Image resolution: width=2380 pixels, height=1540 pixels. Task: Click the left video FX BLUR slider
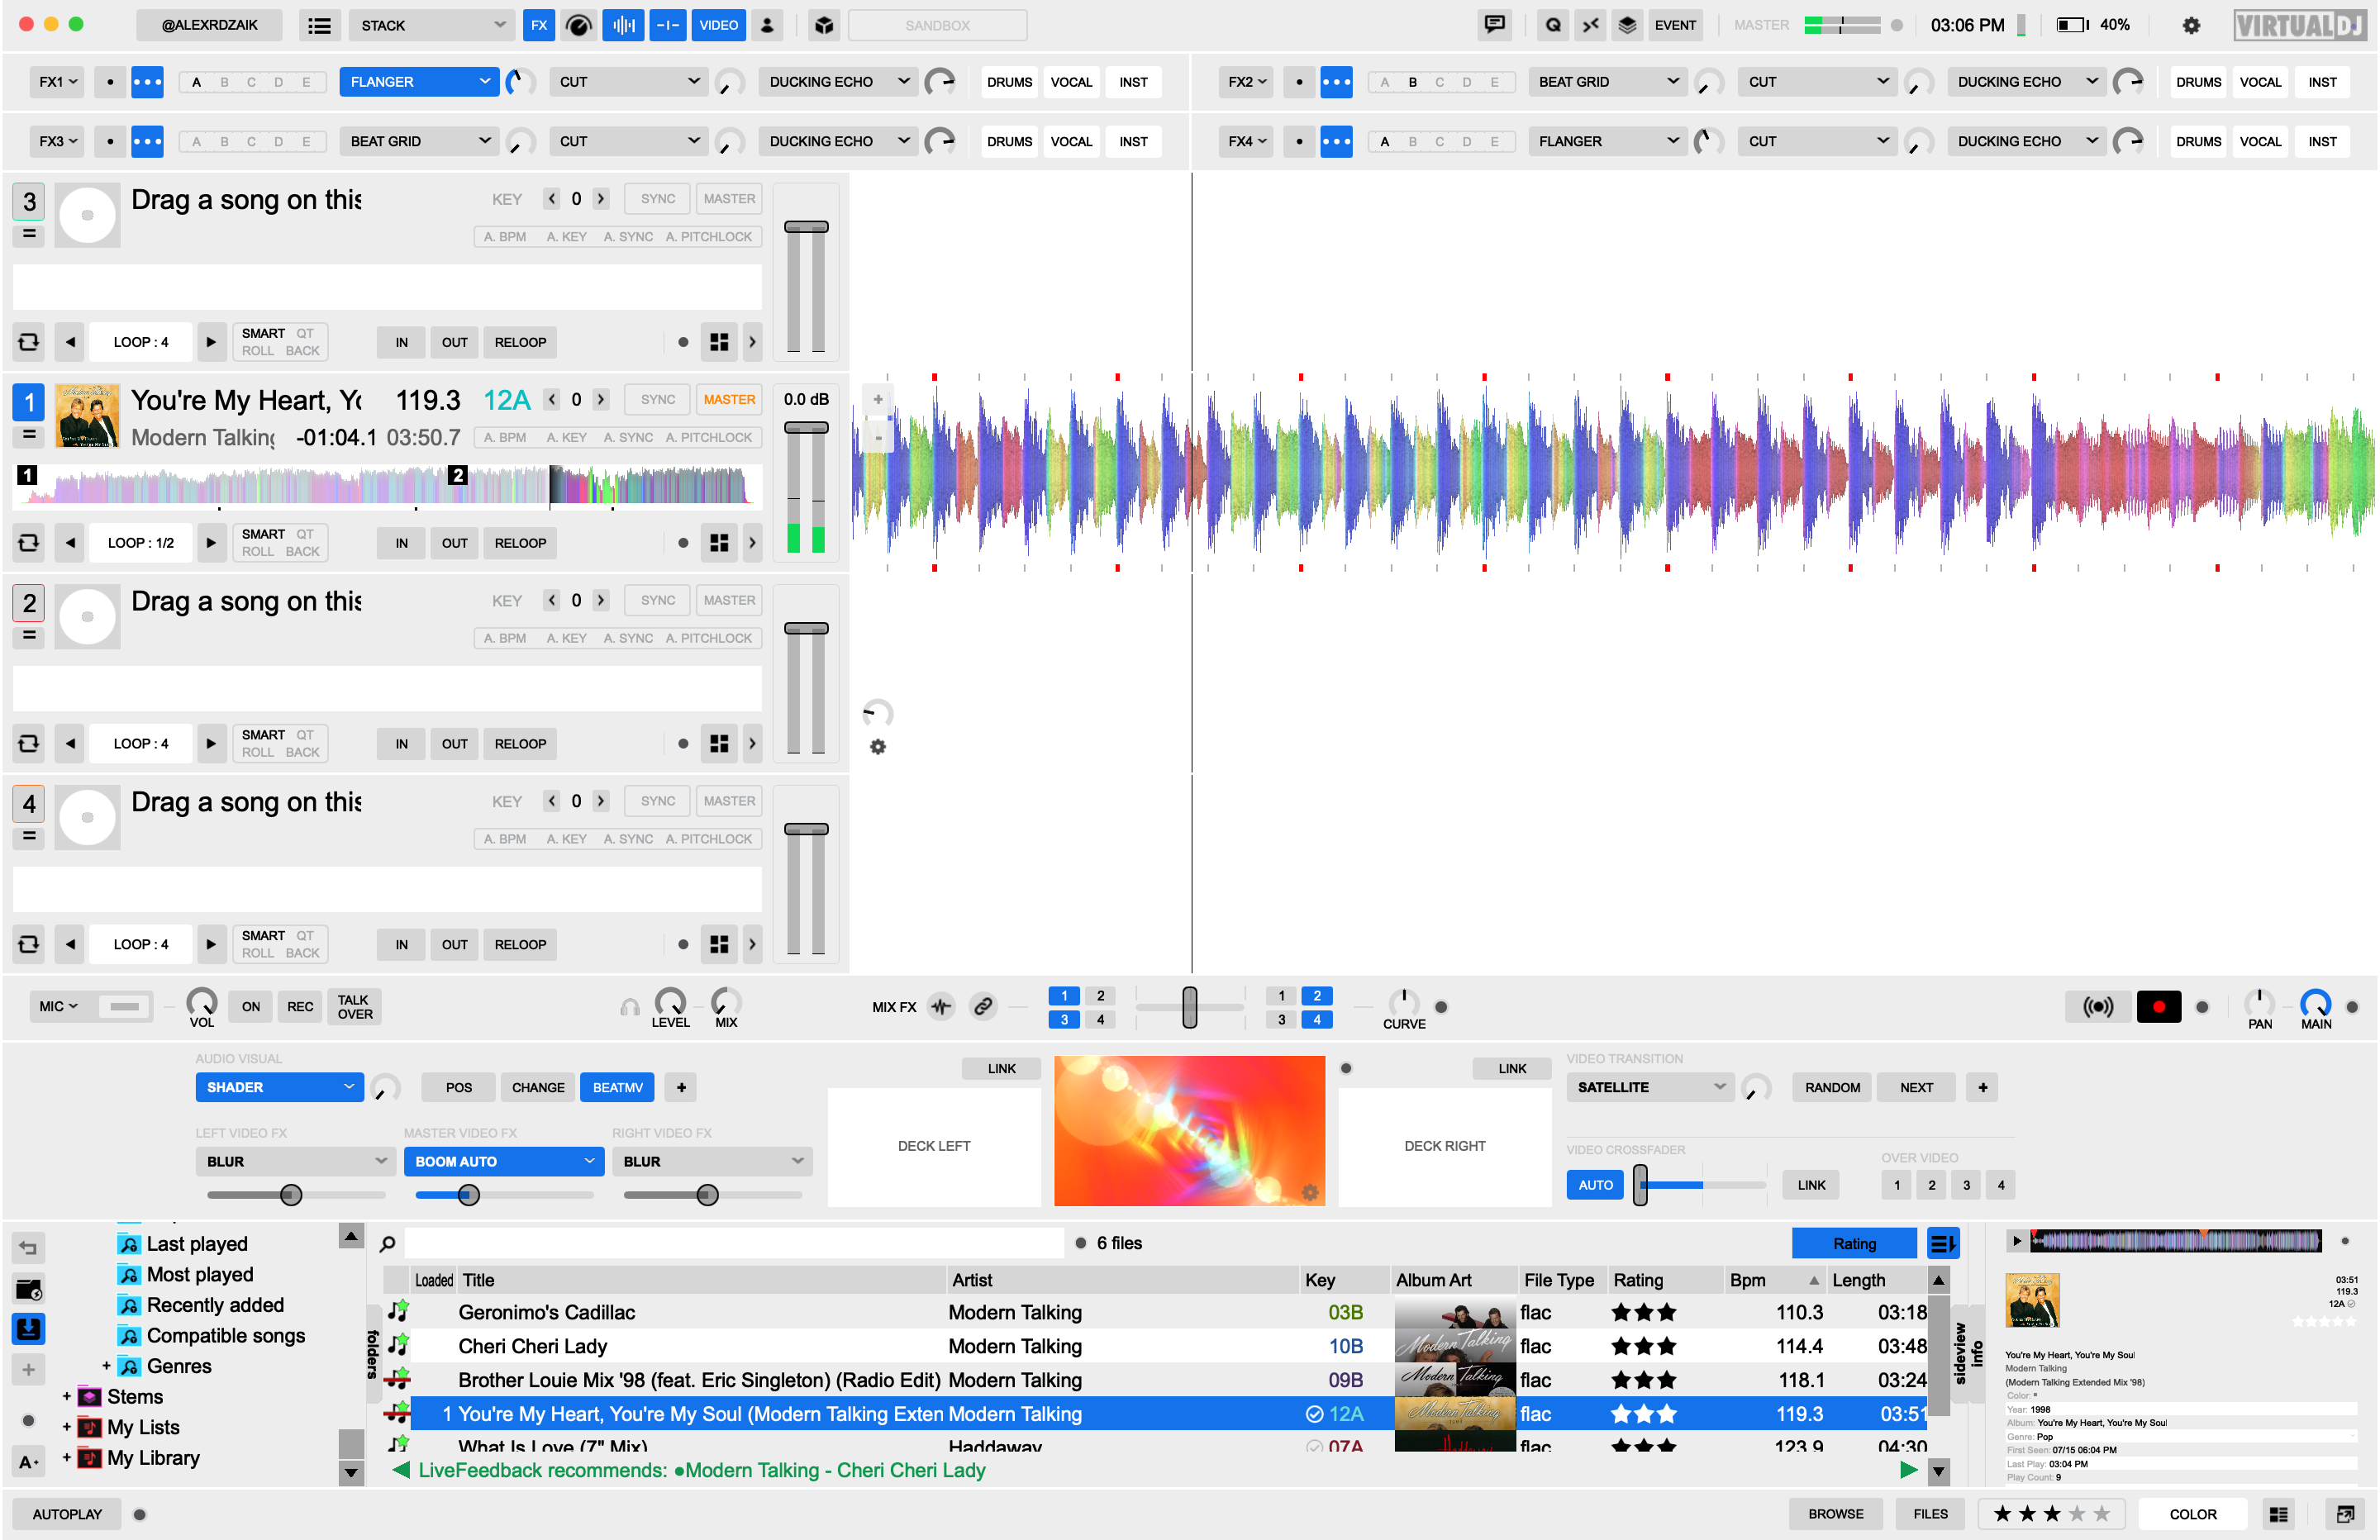(x=295, y=1194)
